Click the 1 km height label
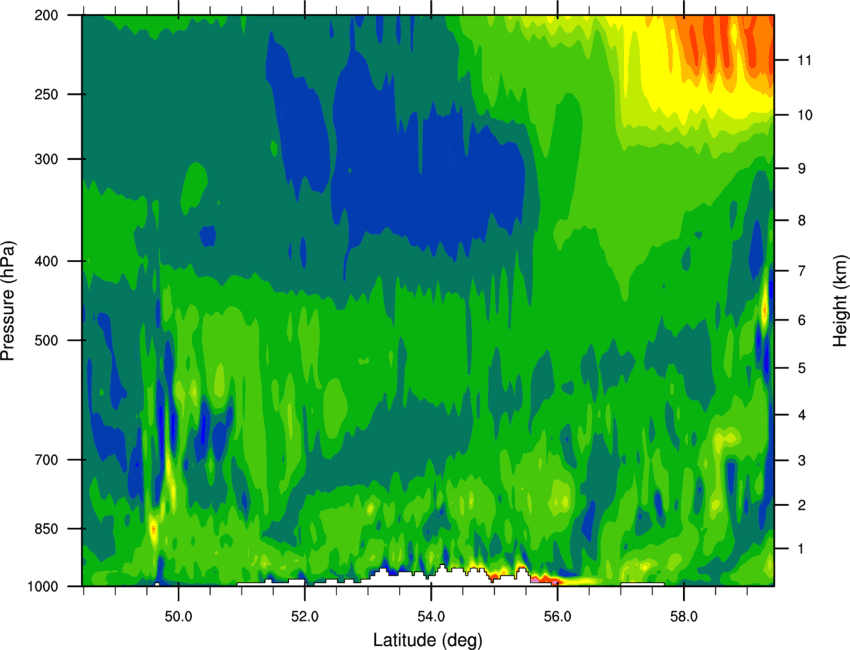The image size is (850, 650). [802, 549]
